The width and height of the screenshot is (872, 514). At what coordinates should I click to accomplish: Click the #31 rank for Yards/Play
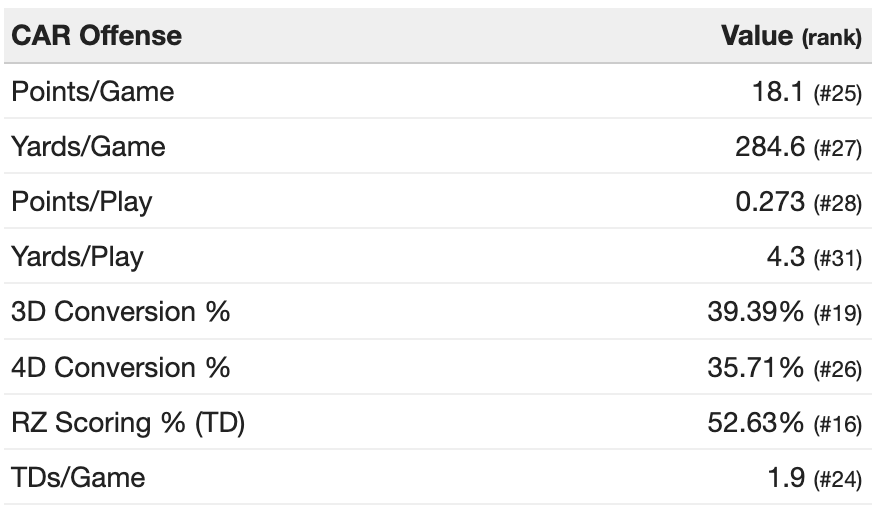pyautogui.click(x=837, y=258)
